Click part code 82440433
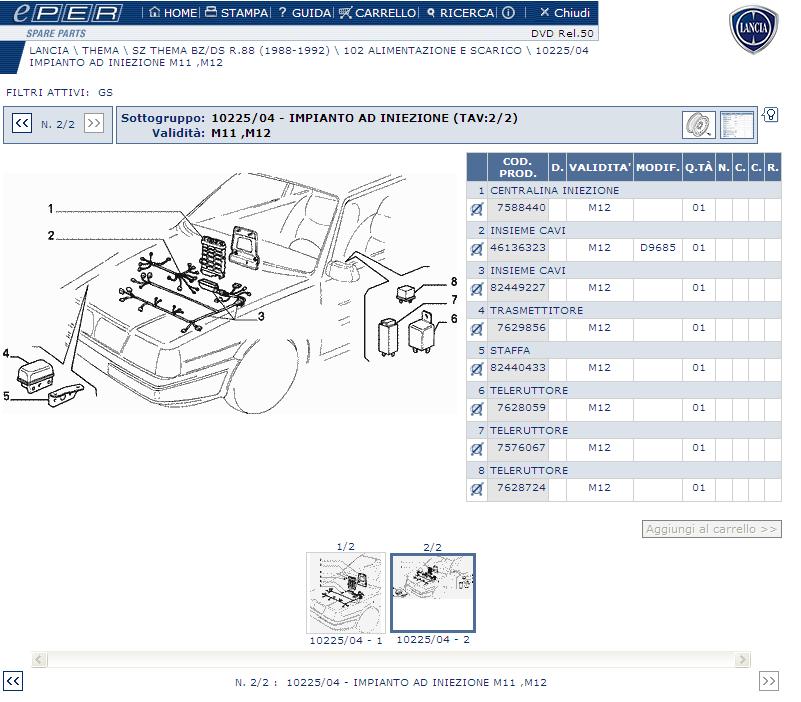The width and height of the screenshot is (801, 702). click(517, 367)
